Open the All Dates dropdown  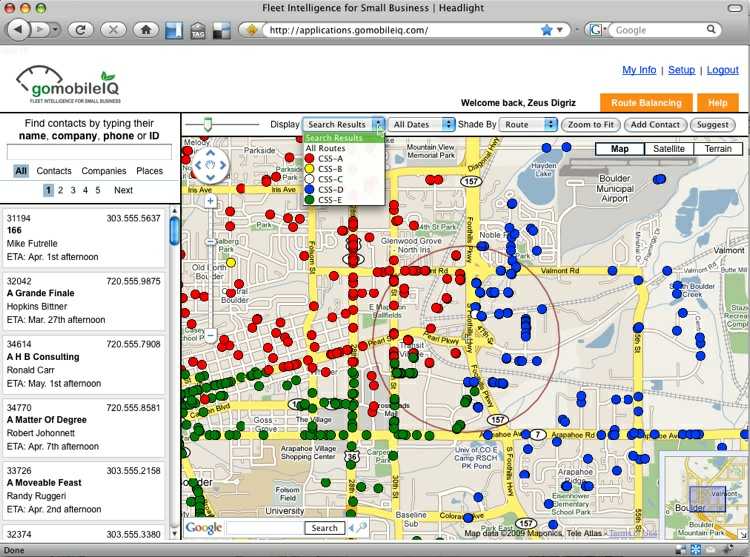(x=421, y=124)
